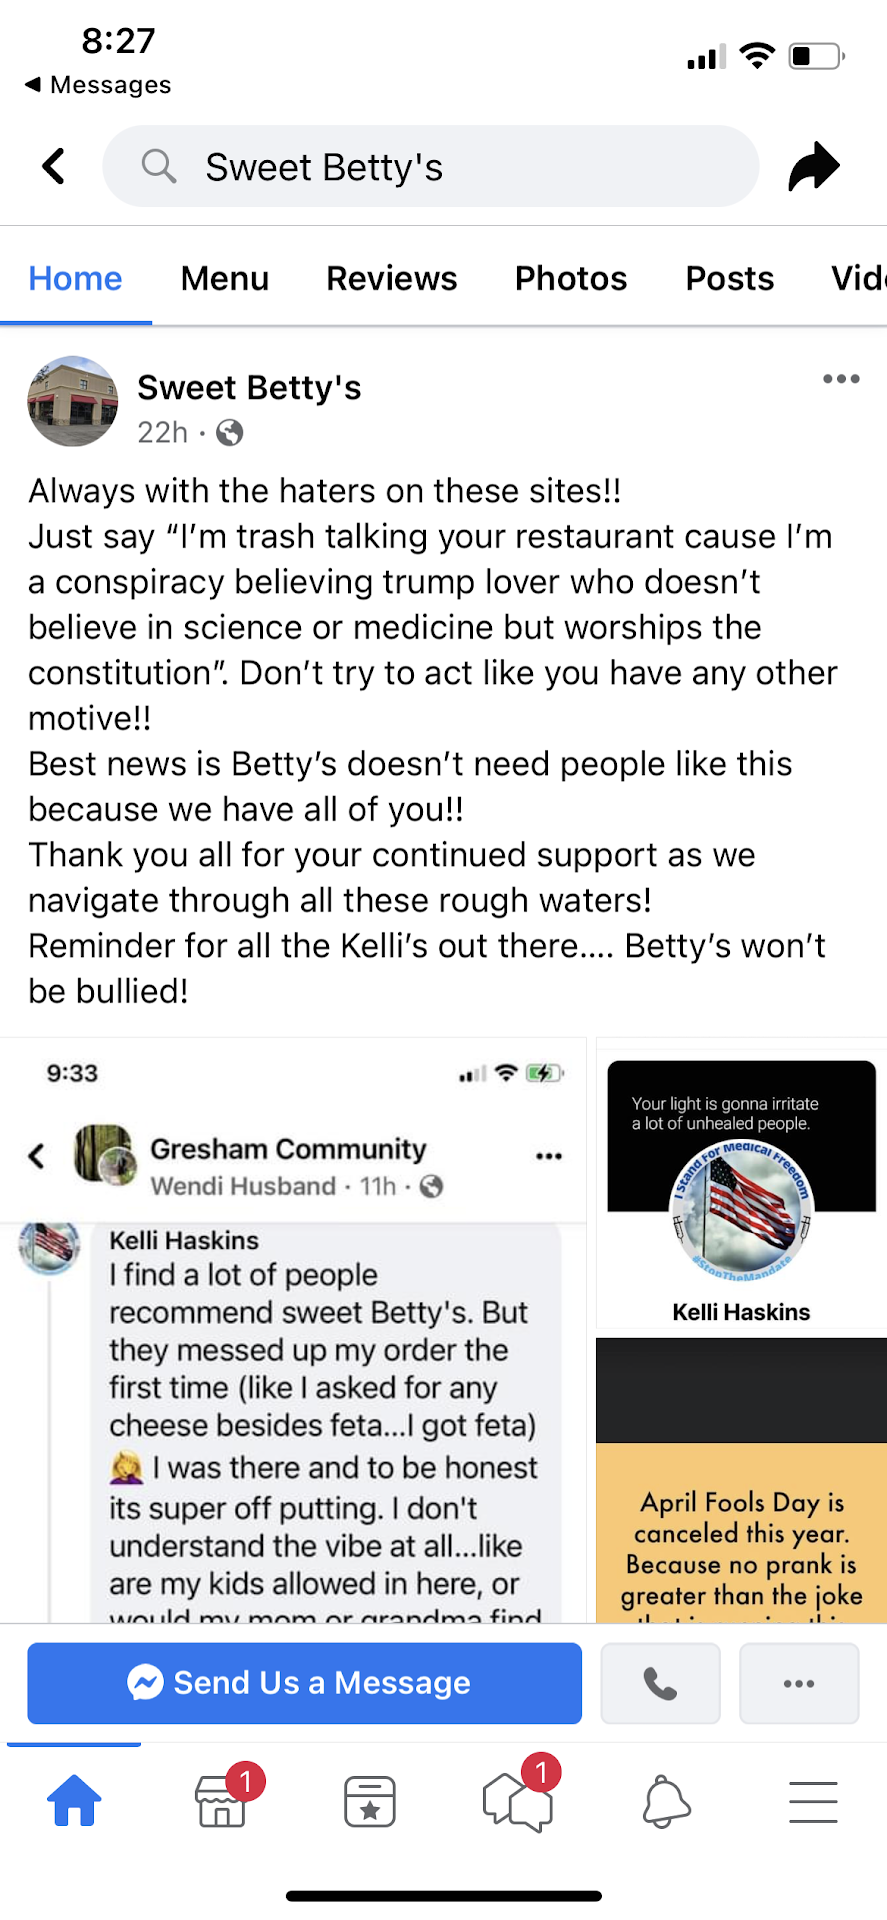887x1920 pixels.
Task: Open the Photos tab
Action: click(571, 278)
